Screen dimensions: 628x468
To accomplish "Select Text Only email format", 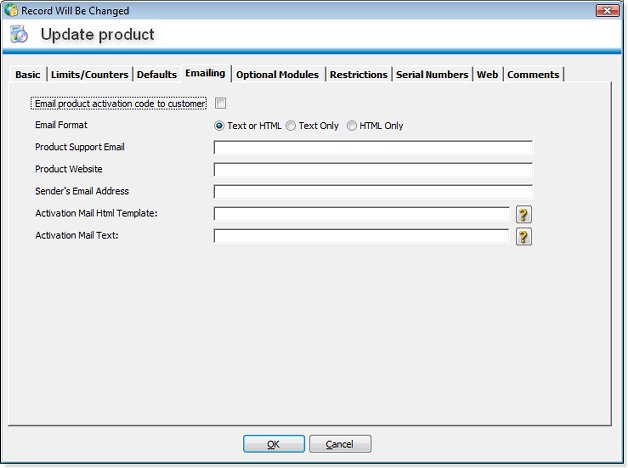I will pyautogui.click(x=291, y=126).
